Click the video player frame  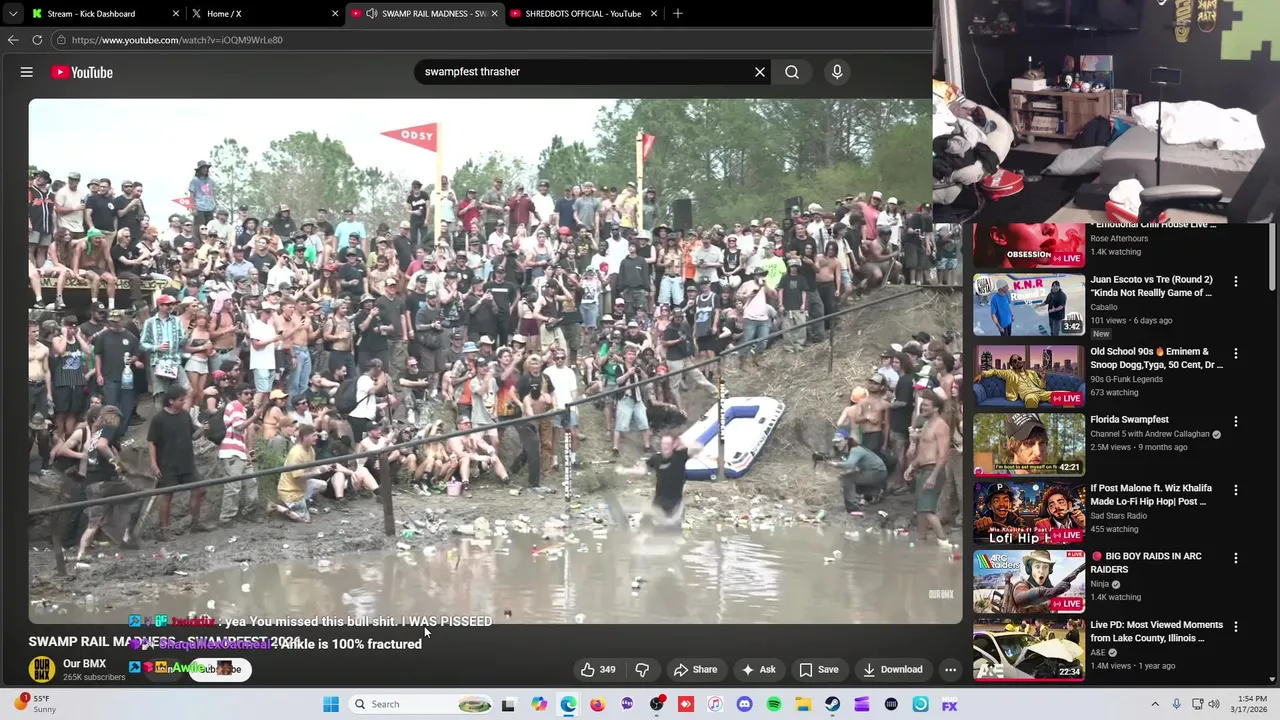[495, 360]
